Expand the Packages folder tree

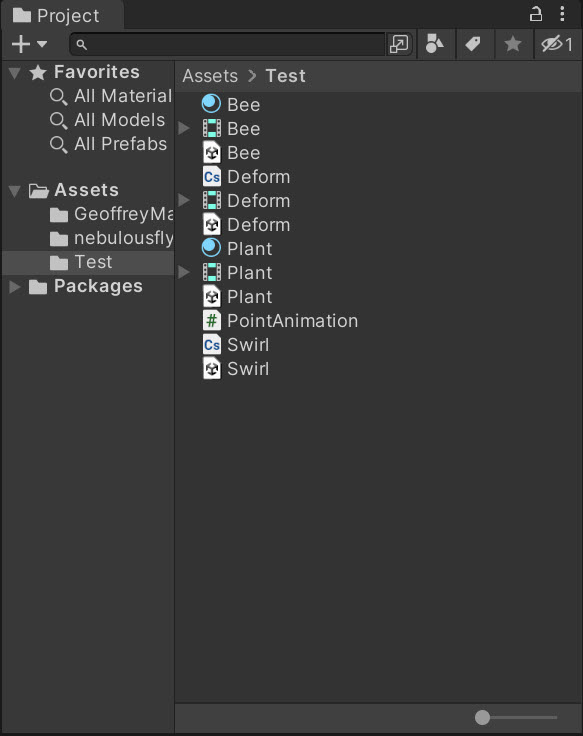click(15, 286)
